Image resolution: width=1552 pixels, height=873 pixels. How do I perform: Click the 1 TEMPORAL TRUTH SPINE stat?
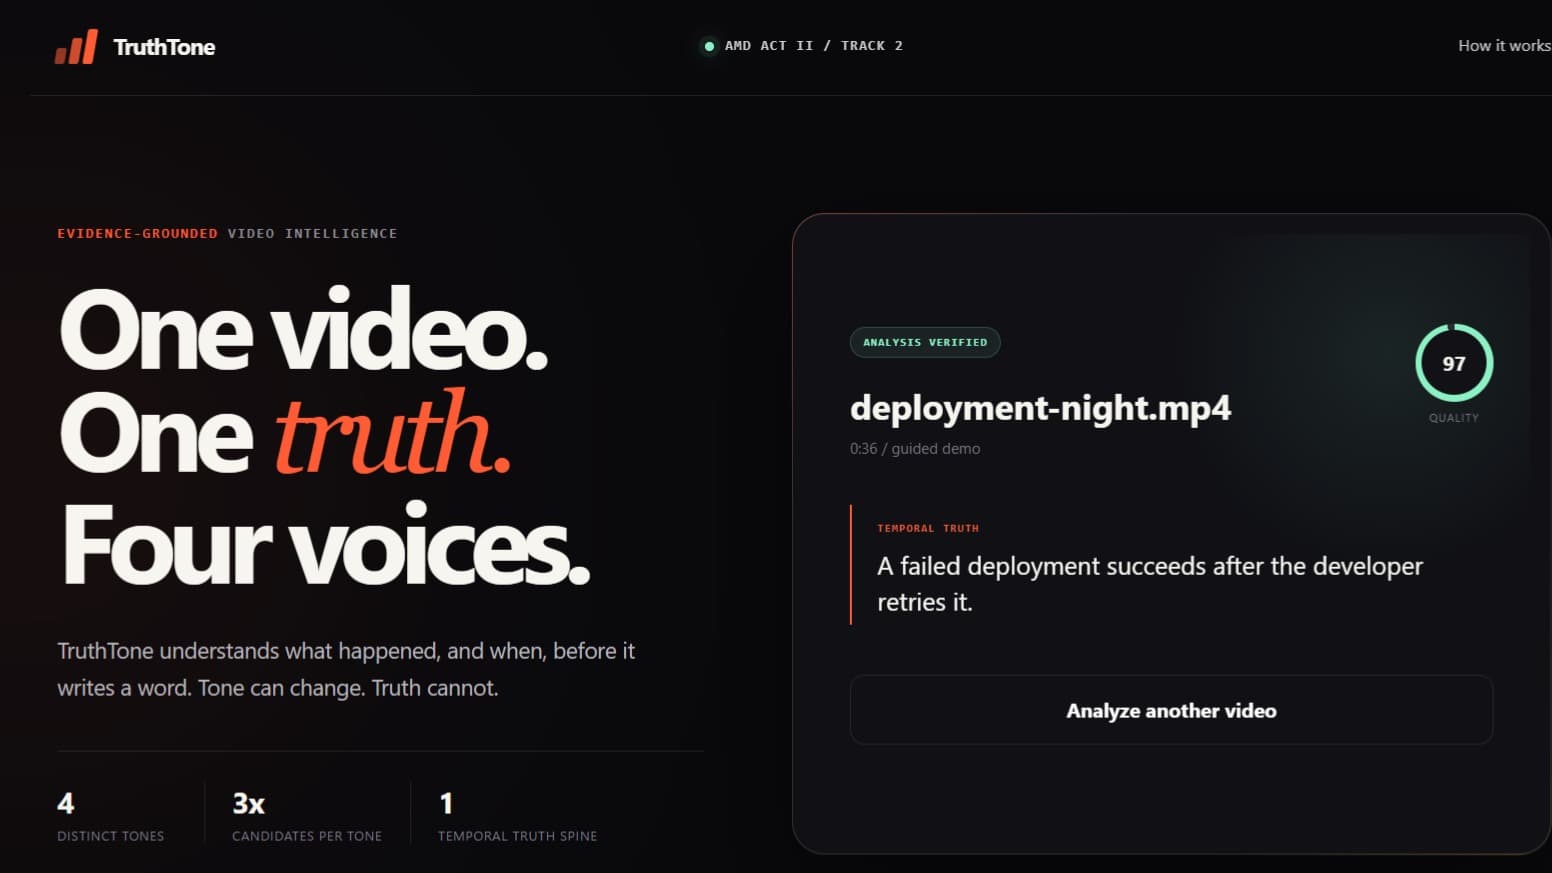point(517,816)
